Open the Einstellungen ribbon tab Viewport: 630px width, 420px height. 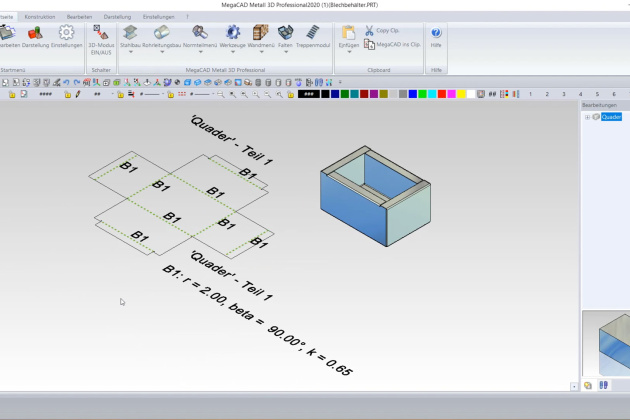click(158, 17)
